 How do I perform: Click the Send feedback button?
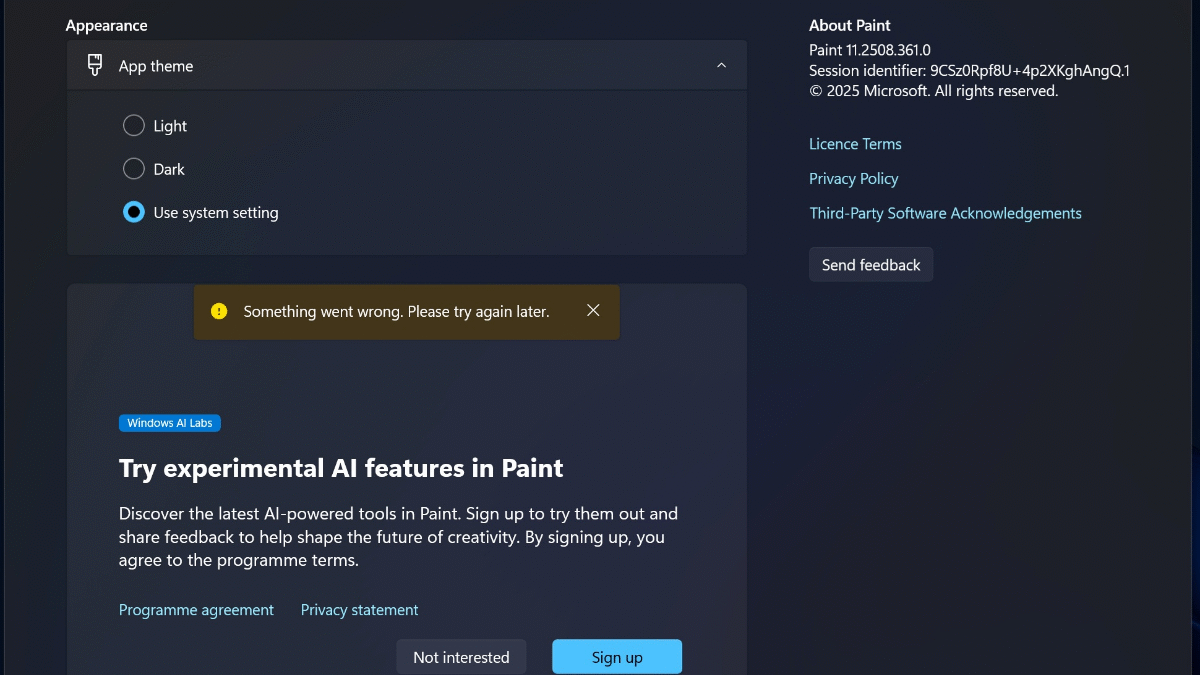pyautogui.click(x=871, y=265)
